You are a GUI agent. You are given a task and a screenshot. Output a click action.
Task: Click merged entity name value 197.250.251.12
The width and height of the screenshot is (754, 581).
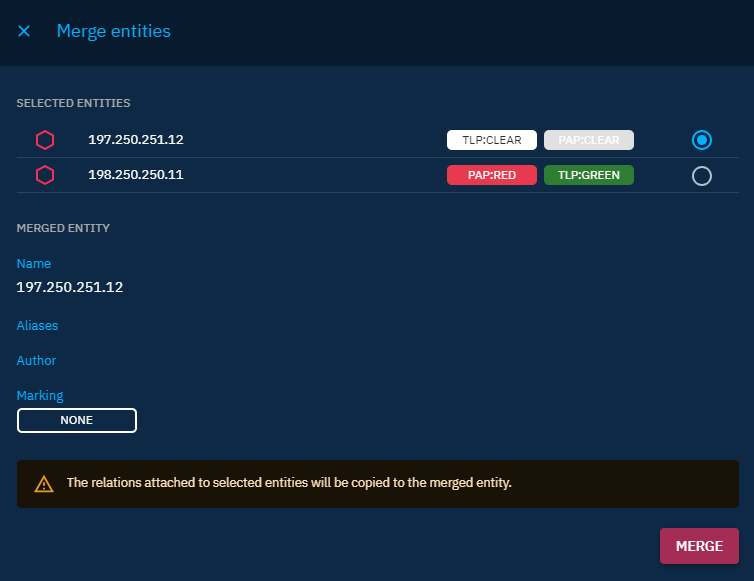pos(70,287)
